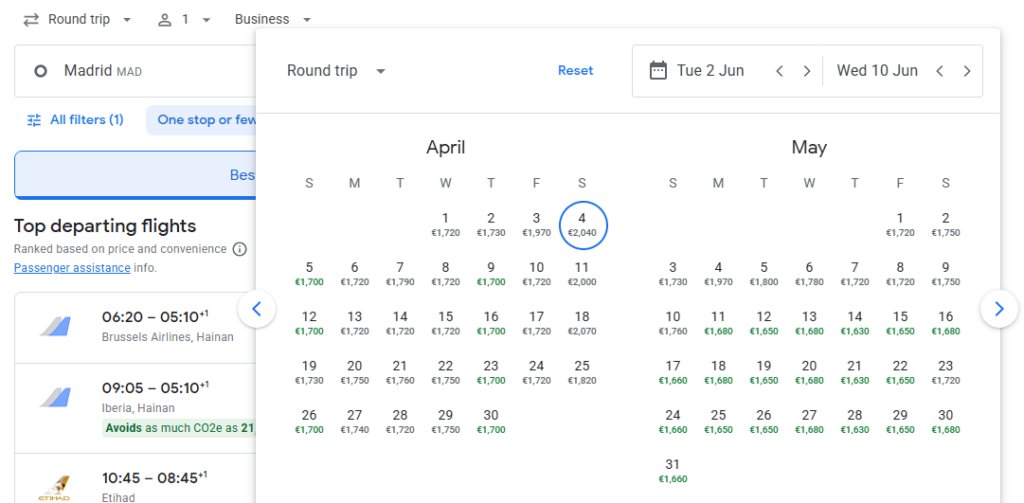1024x503 pixels.
Task: Click the calendar icon beside Tue 2 Jun
Action: pos(658,71)
